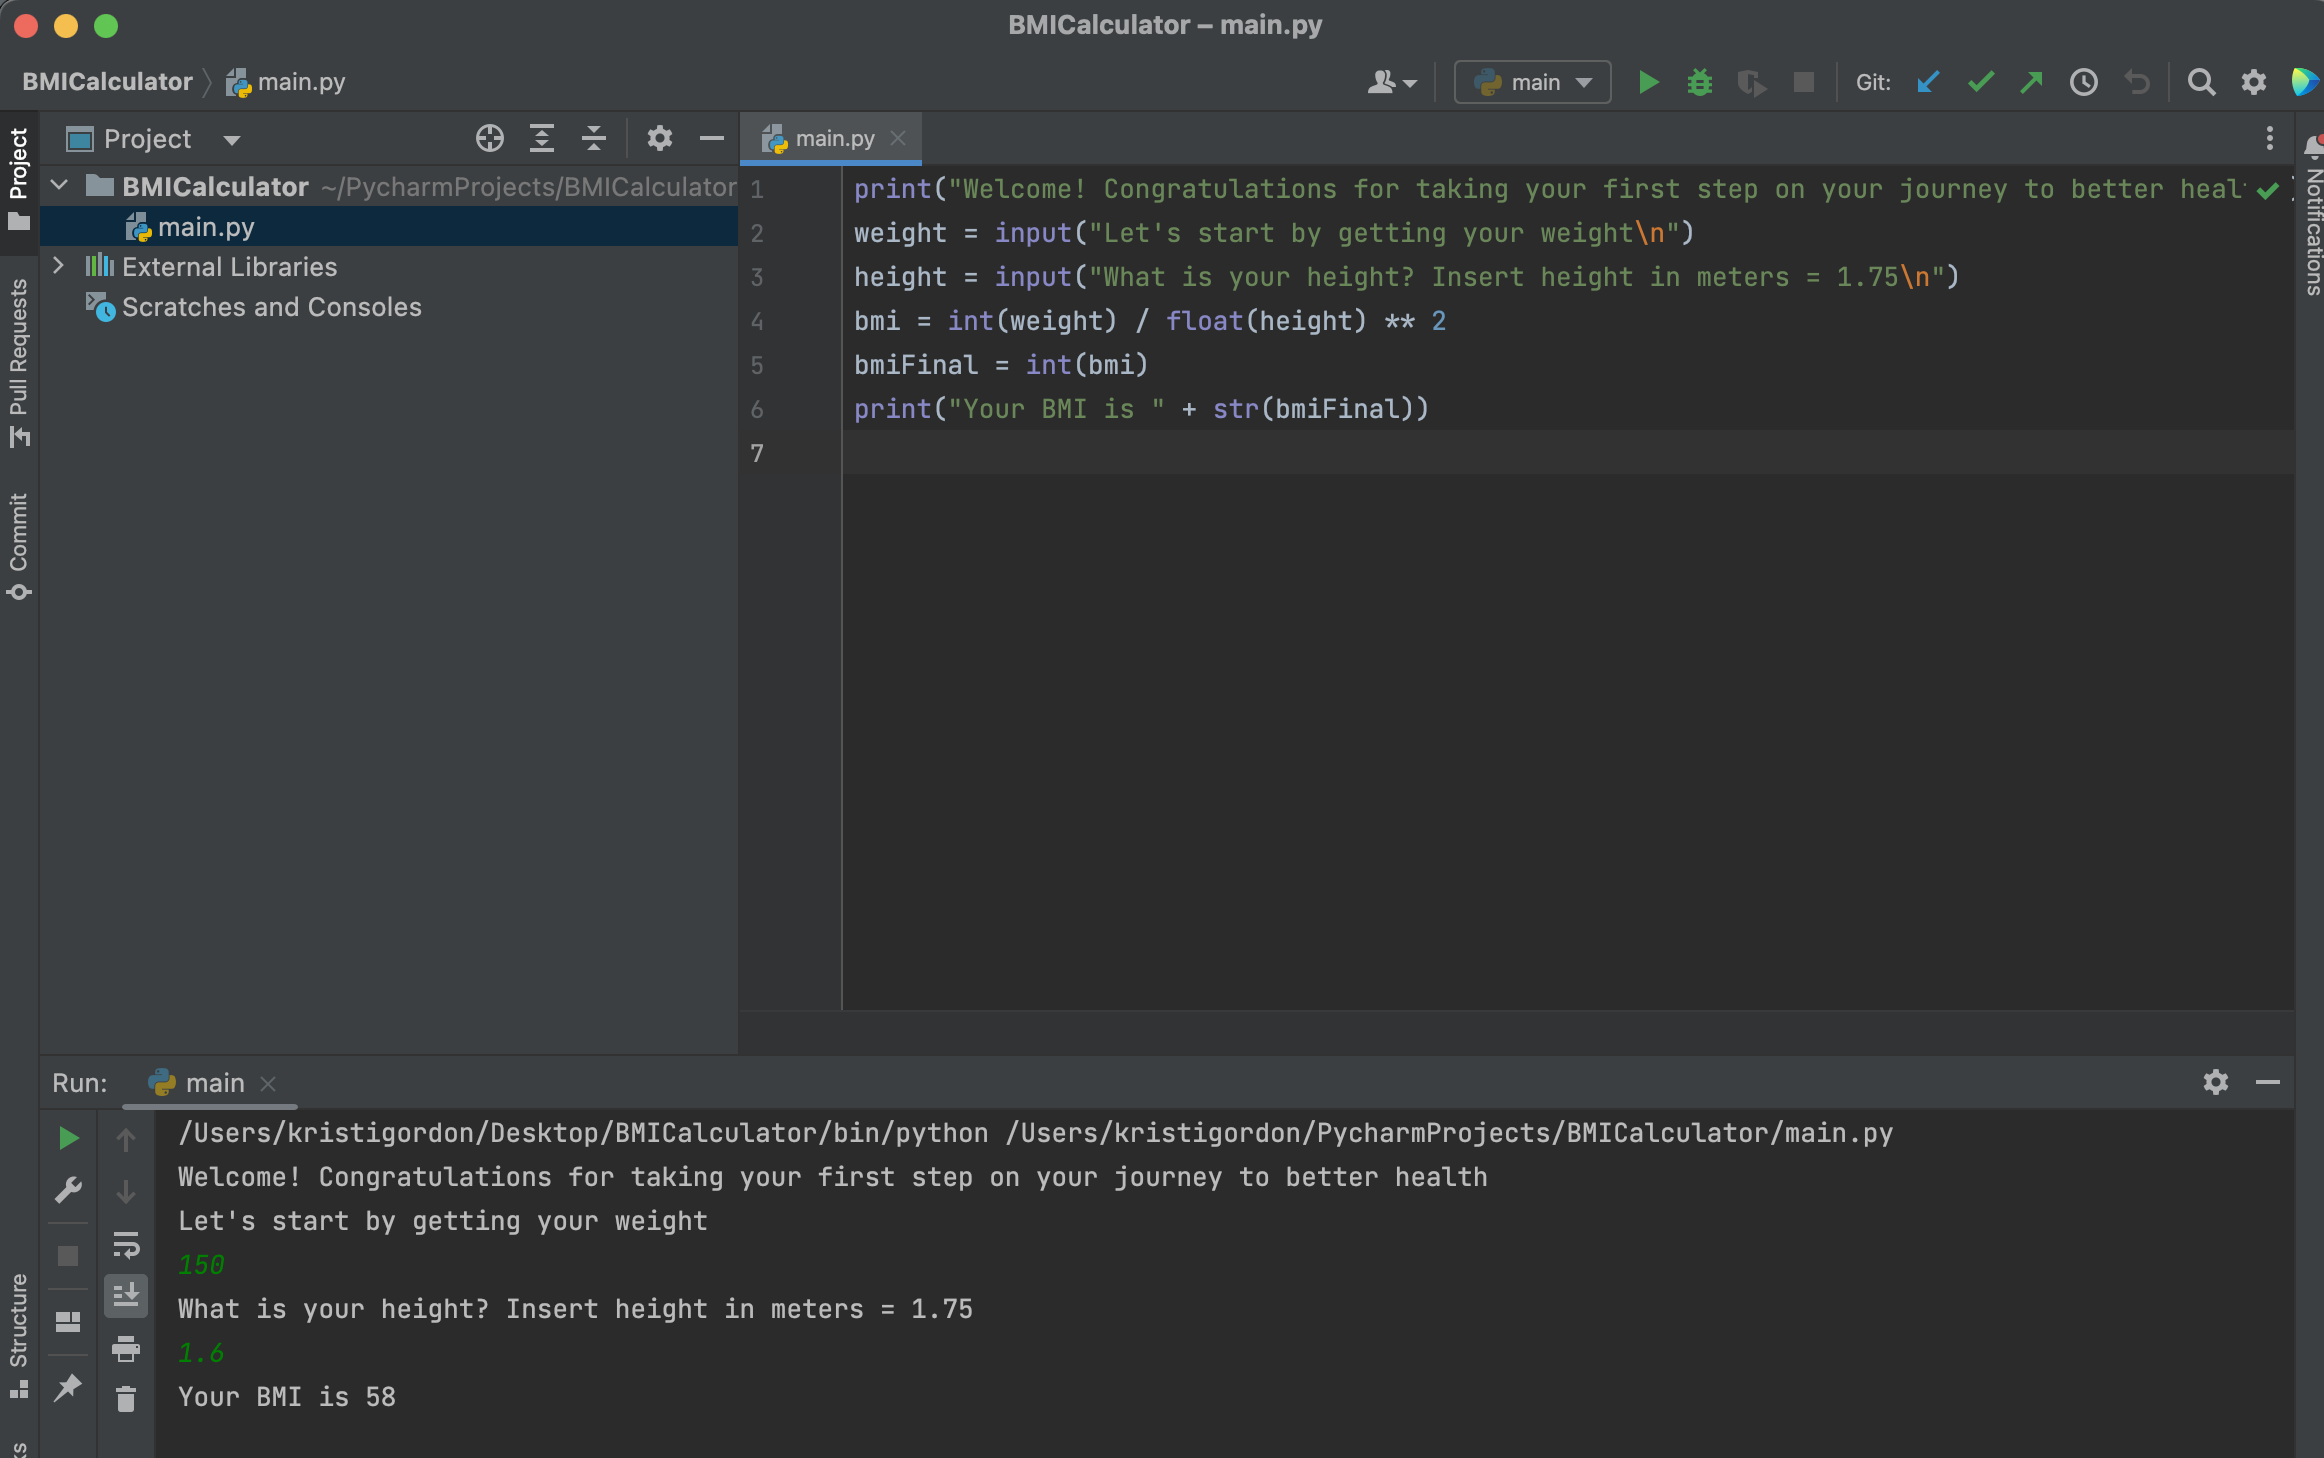This screenshot has height=1458, width=2324.
Task: Start debugging with the bug icon
Action: pyautogui.click(x=1700, y=82)
